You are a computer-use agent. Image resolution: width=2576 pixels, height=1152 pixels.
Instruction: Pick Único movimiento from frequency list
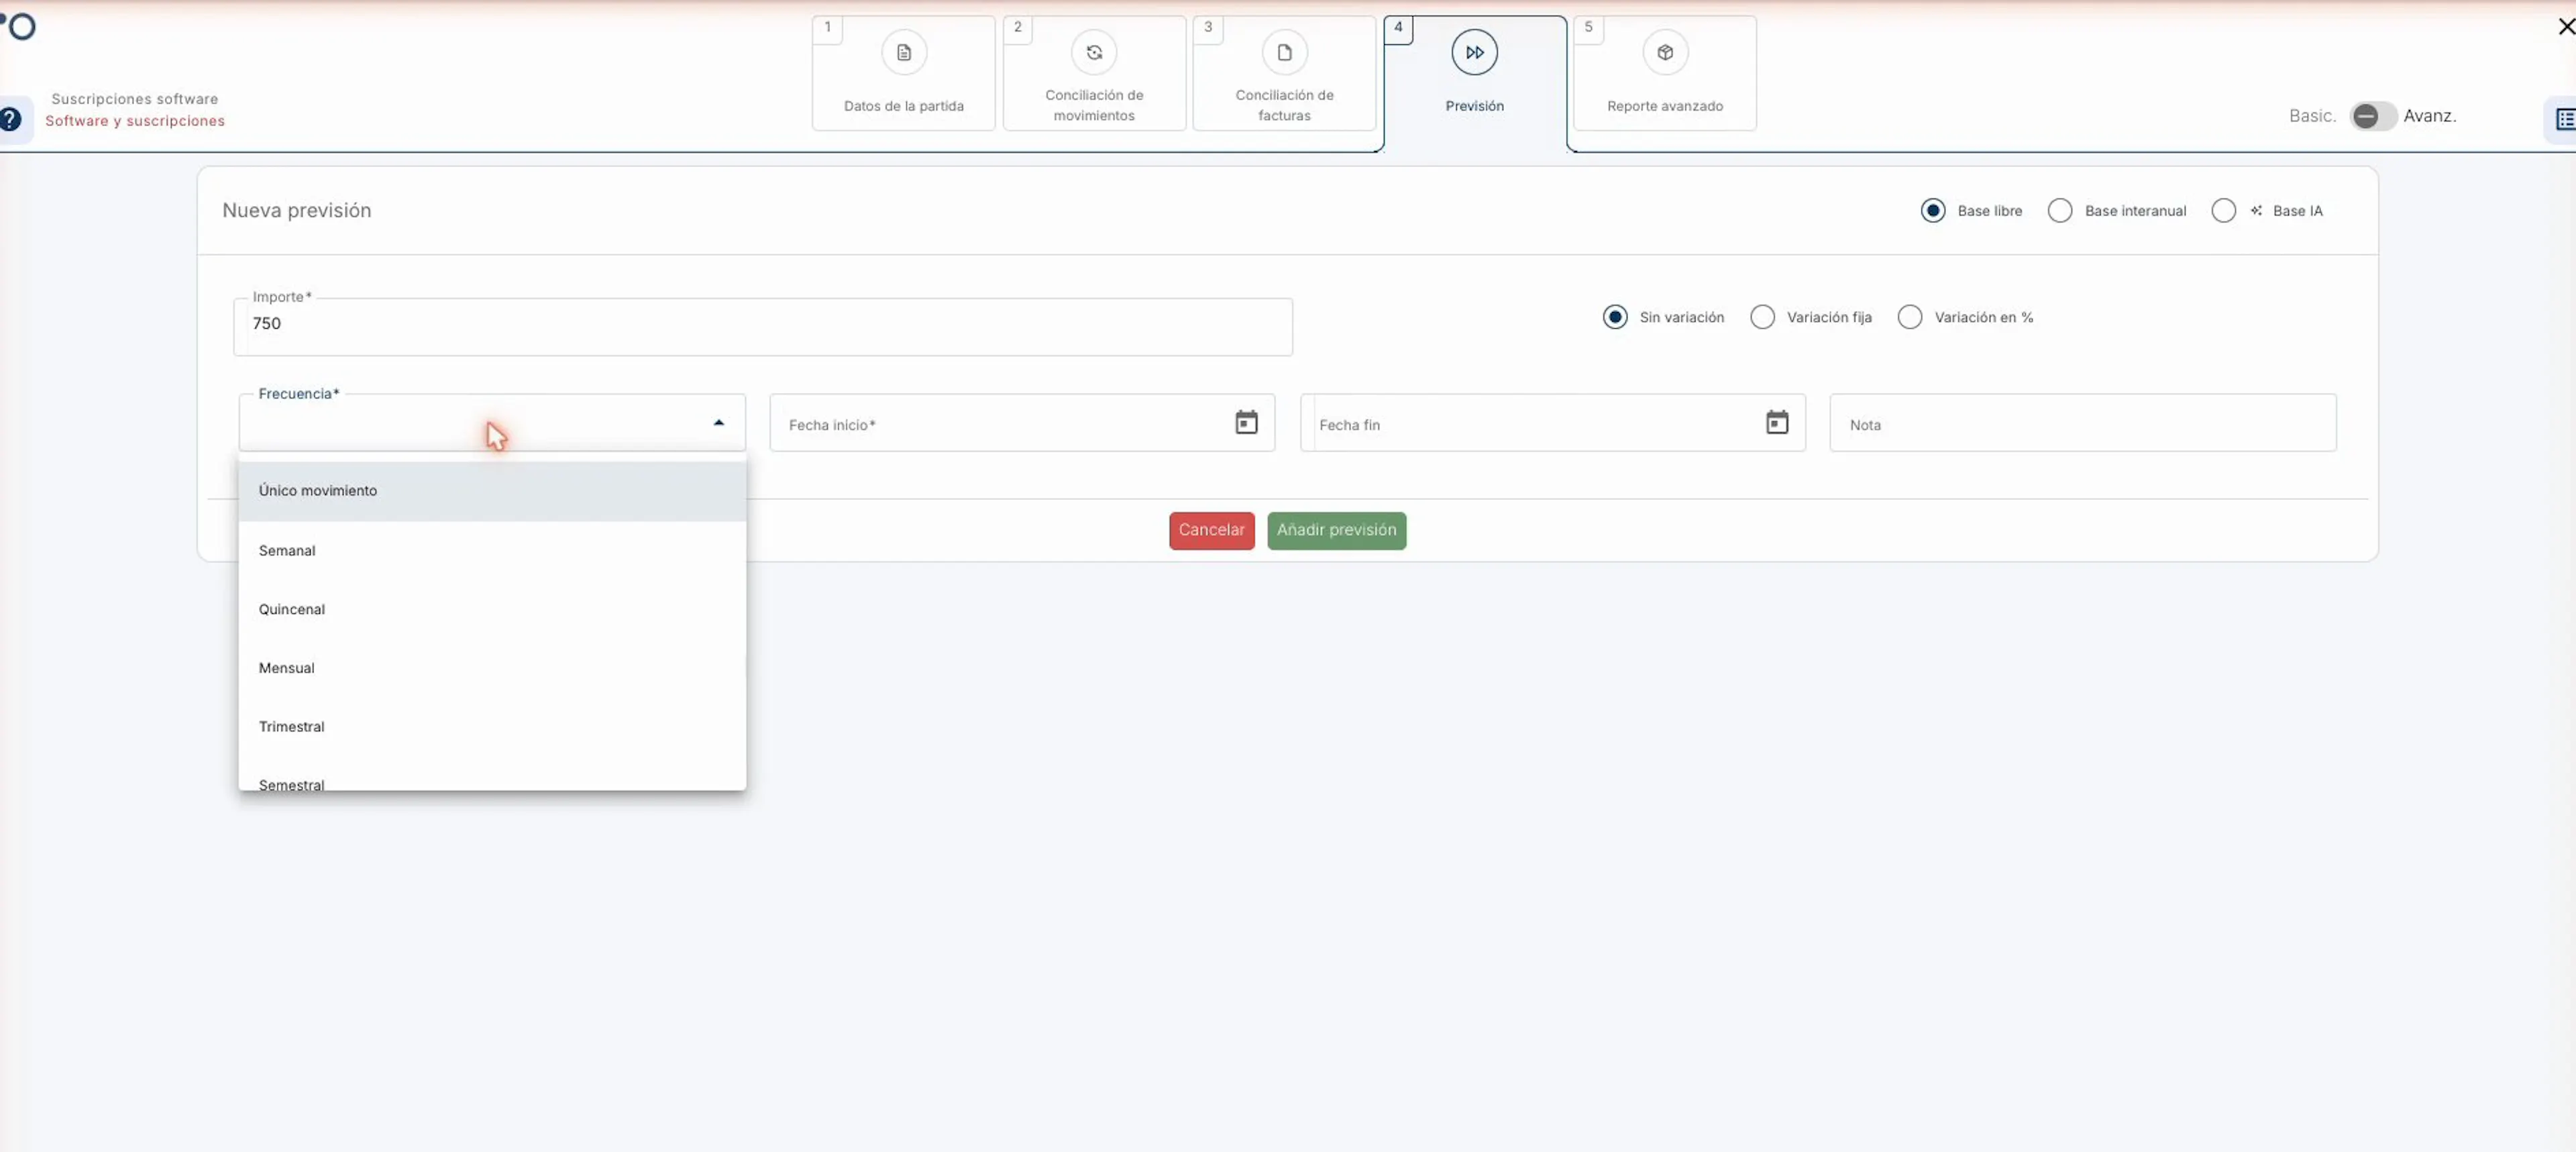coord(492,491)
